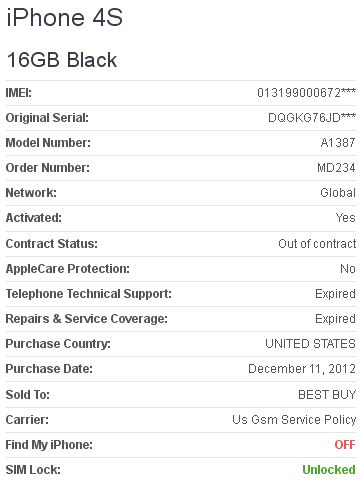Click the IMEI field label
The image size is (361, 481).
pyautogui.click(x=19, y=93)
